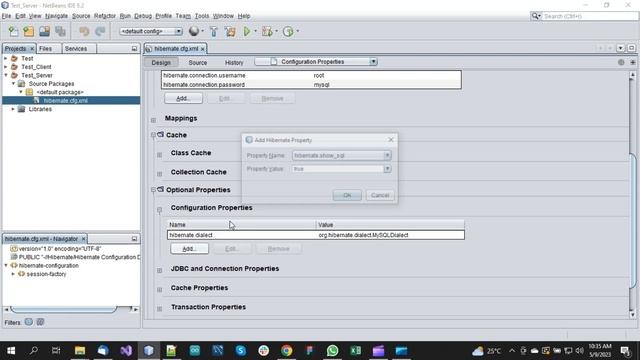Expand the Libraries node

(x=13, y=109)
